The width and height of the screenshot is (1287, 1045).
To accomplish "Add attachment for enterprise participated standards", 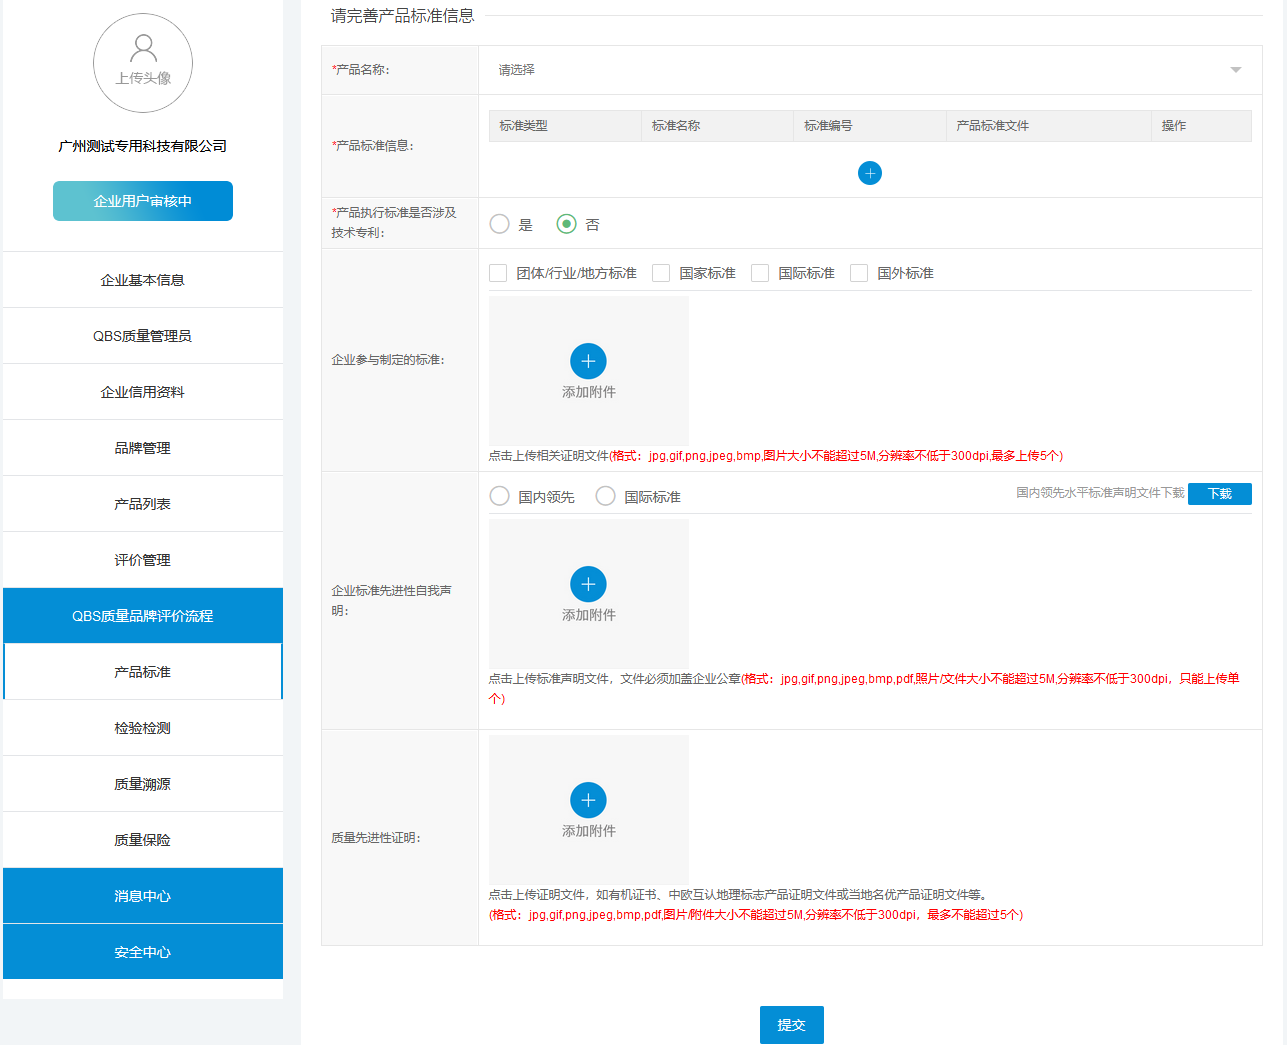I will [x=588, y=361].
